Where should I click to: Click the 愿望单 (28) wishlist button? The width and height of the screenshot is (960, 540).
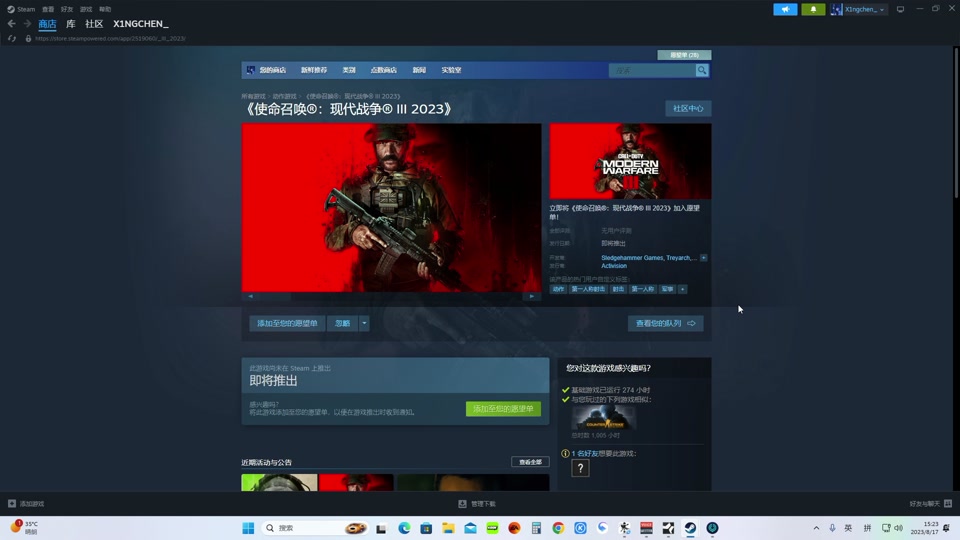[684, 55]
